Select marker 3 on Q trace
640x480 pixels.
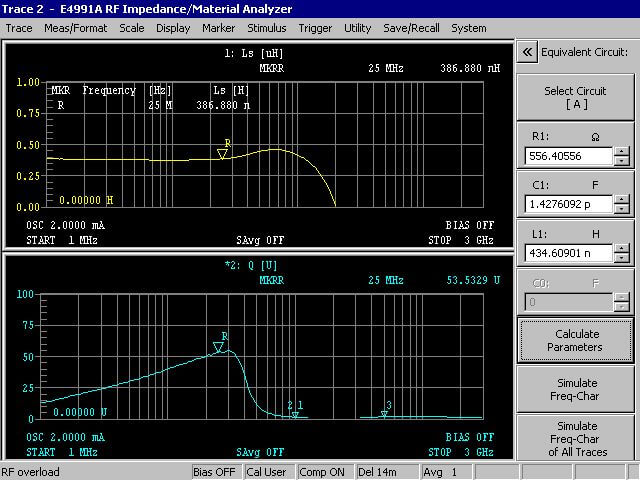(384, 413)
